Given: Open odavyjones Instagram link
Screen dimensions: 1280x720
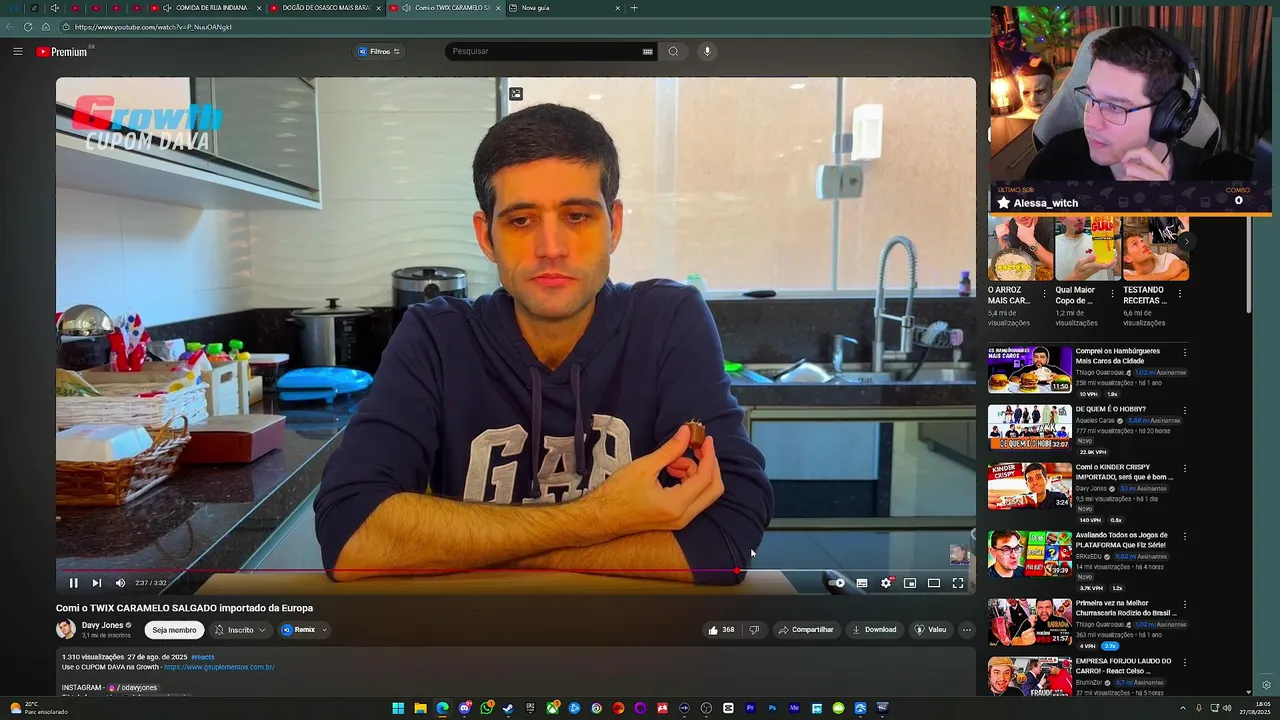Looking at the screenshot, I should point(133,688).
